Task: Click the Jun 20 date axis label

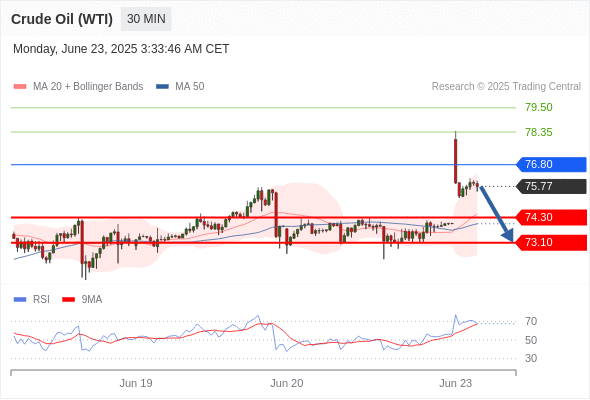Action: (287, 383)
